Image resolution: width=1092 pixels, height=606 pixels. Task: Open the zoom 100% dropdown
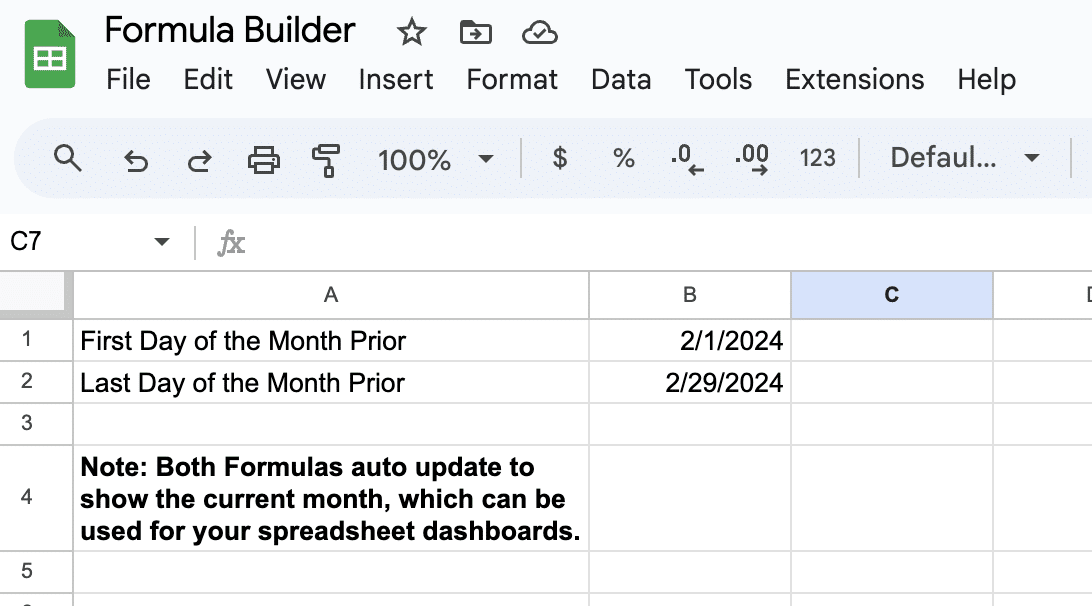coord(435,158)
